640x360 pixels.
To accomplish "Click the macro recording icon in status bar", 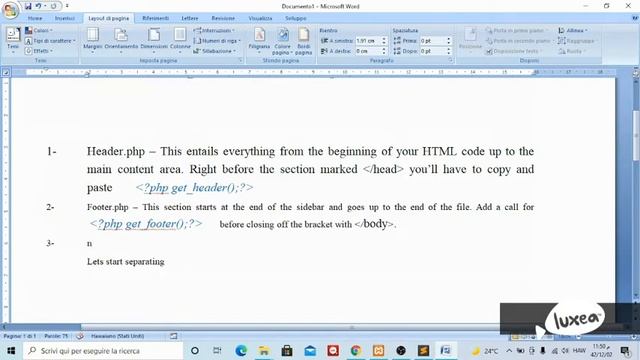I will (173, 336).
